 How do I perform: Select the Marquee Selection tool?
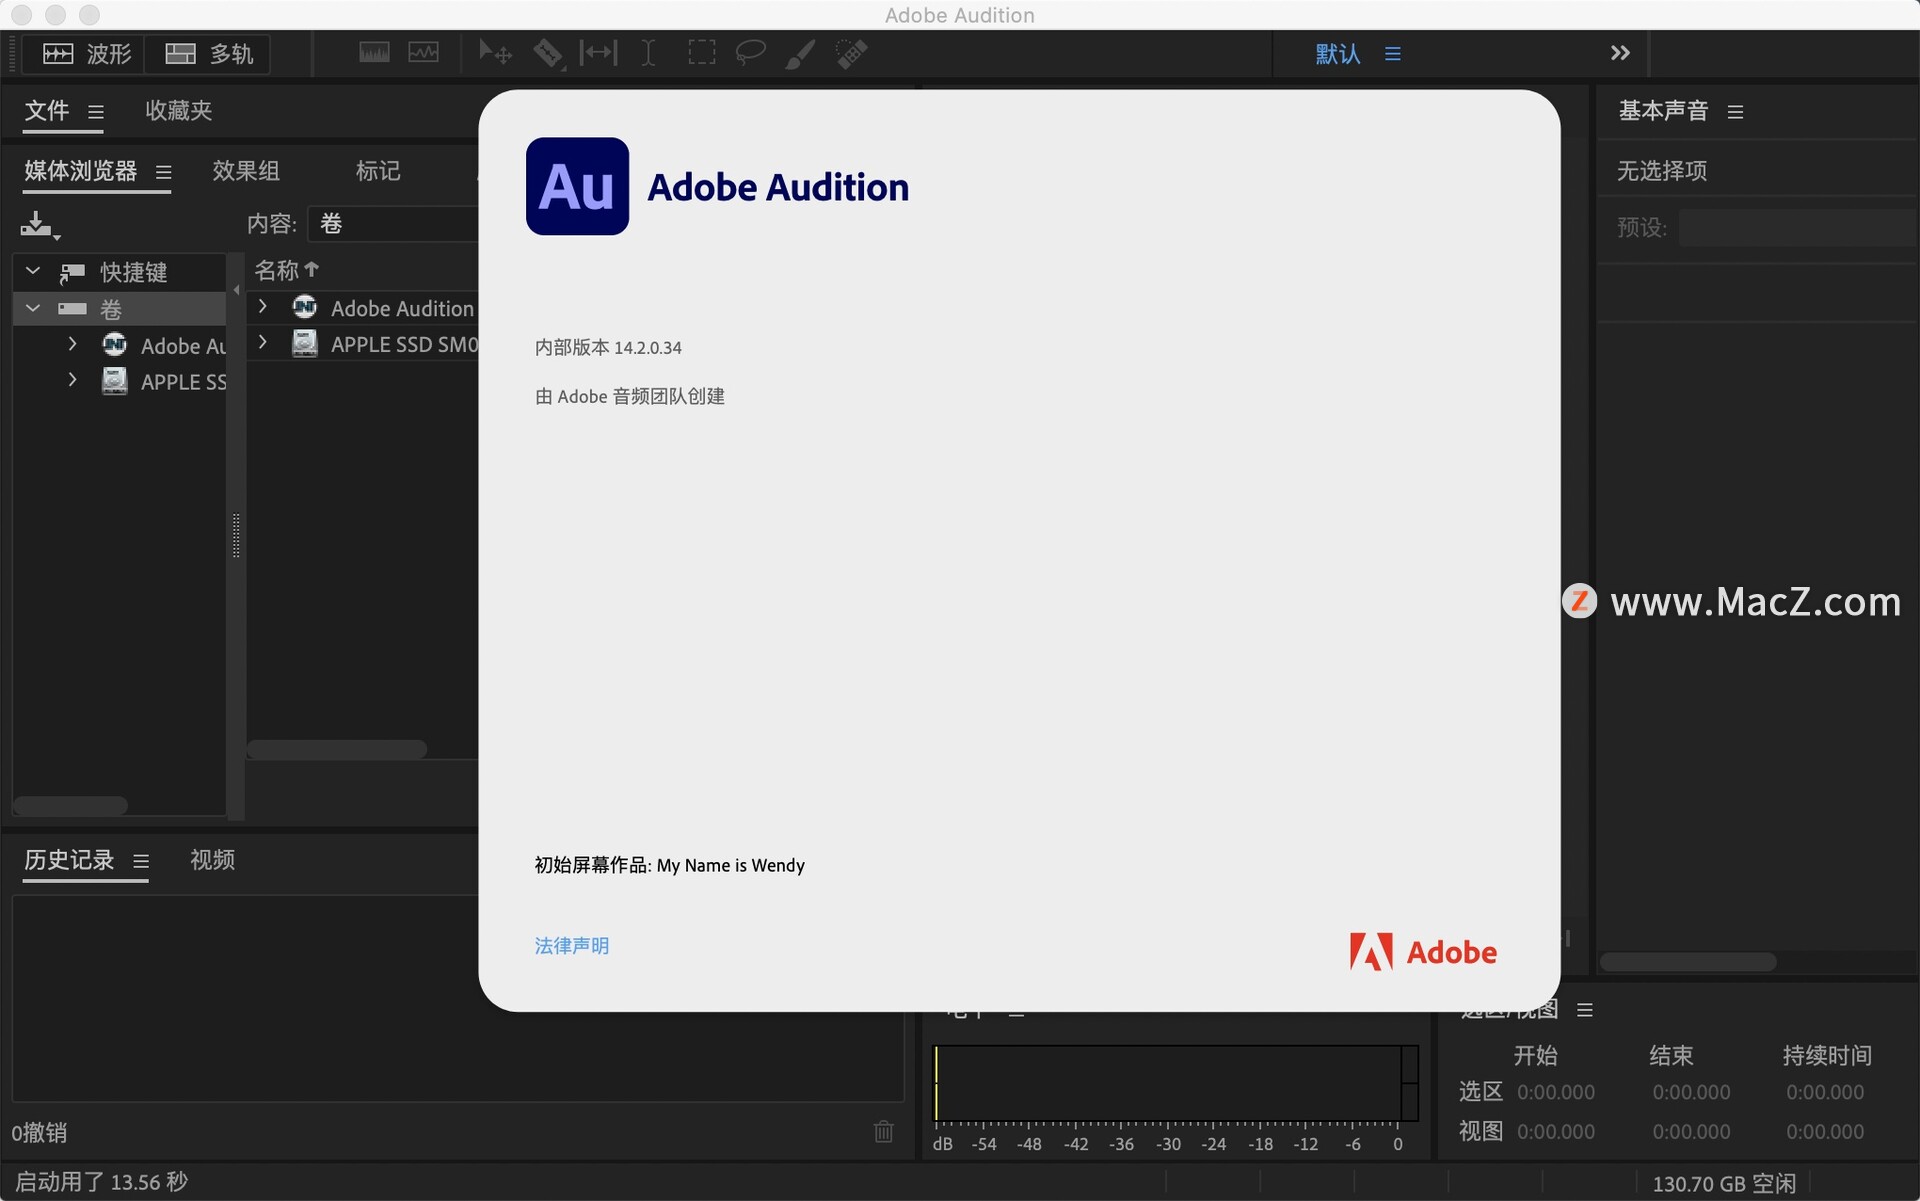pos(701,53)
